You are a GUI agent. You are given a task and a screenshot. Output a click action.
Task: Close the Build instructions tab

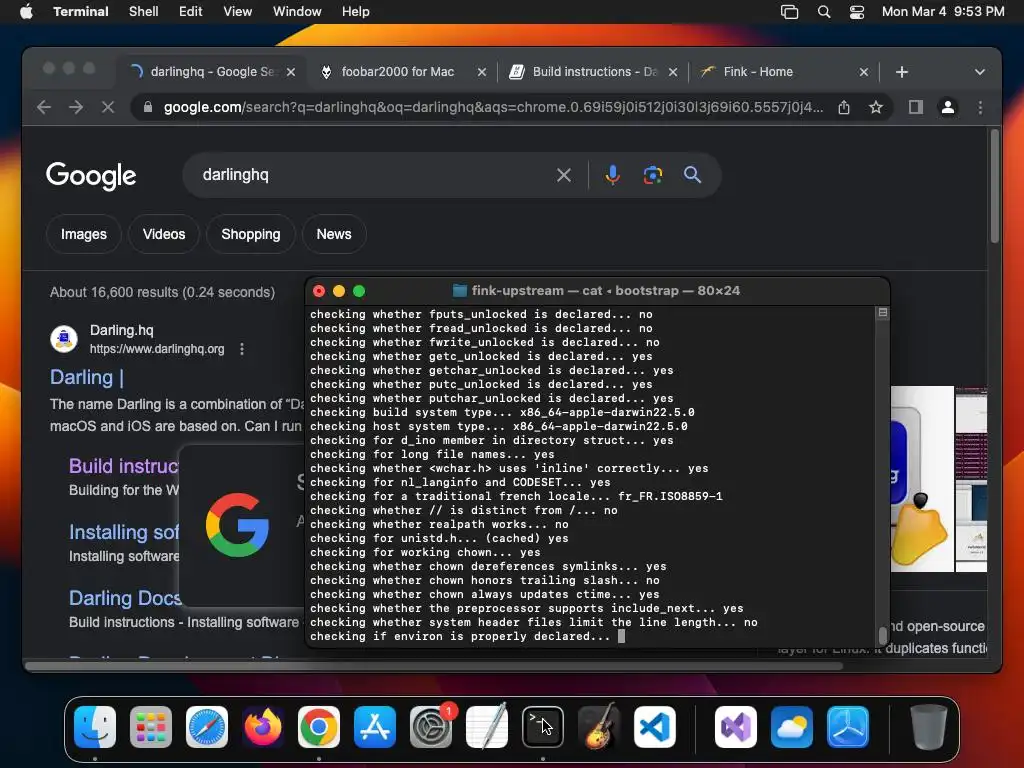tap(673, 72)
